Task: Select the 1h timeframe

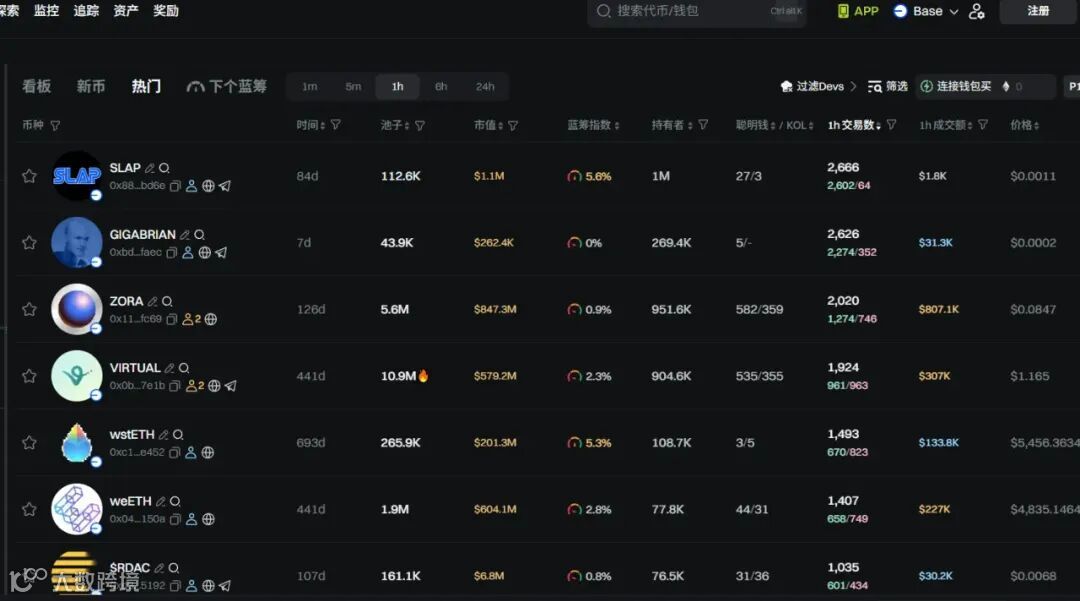Action: 397,87
